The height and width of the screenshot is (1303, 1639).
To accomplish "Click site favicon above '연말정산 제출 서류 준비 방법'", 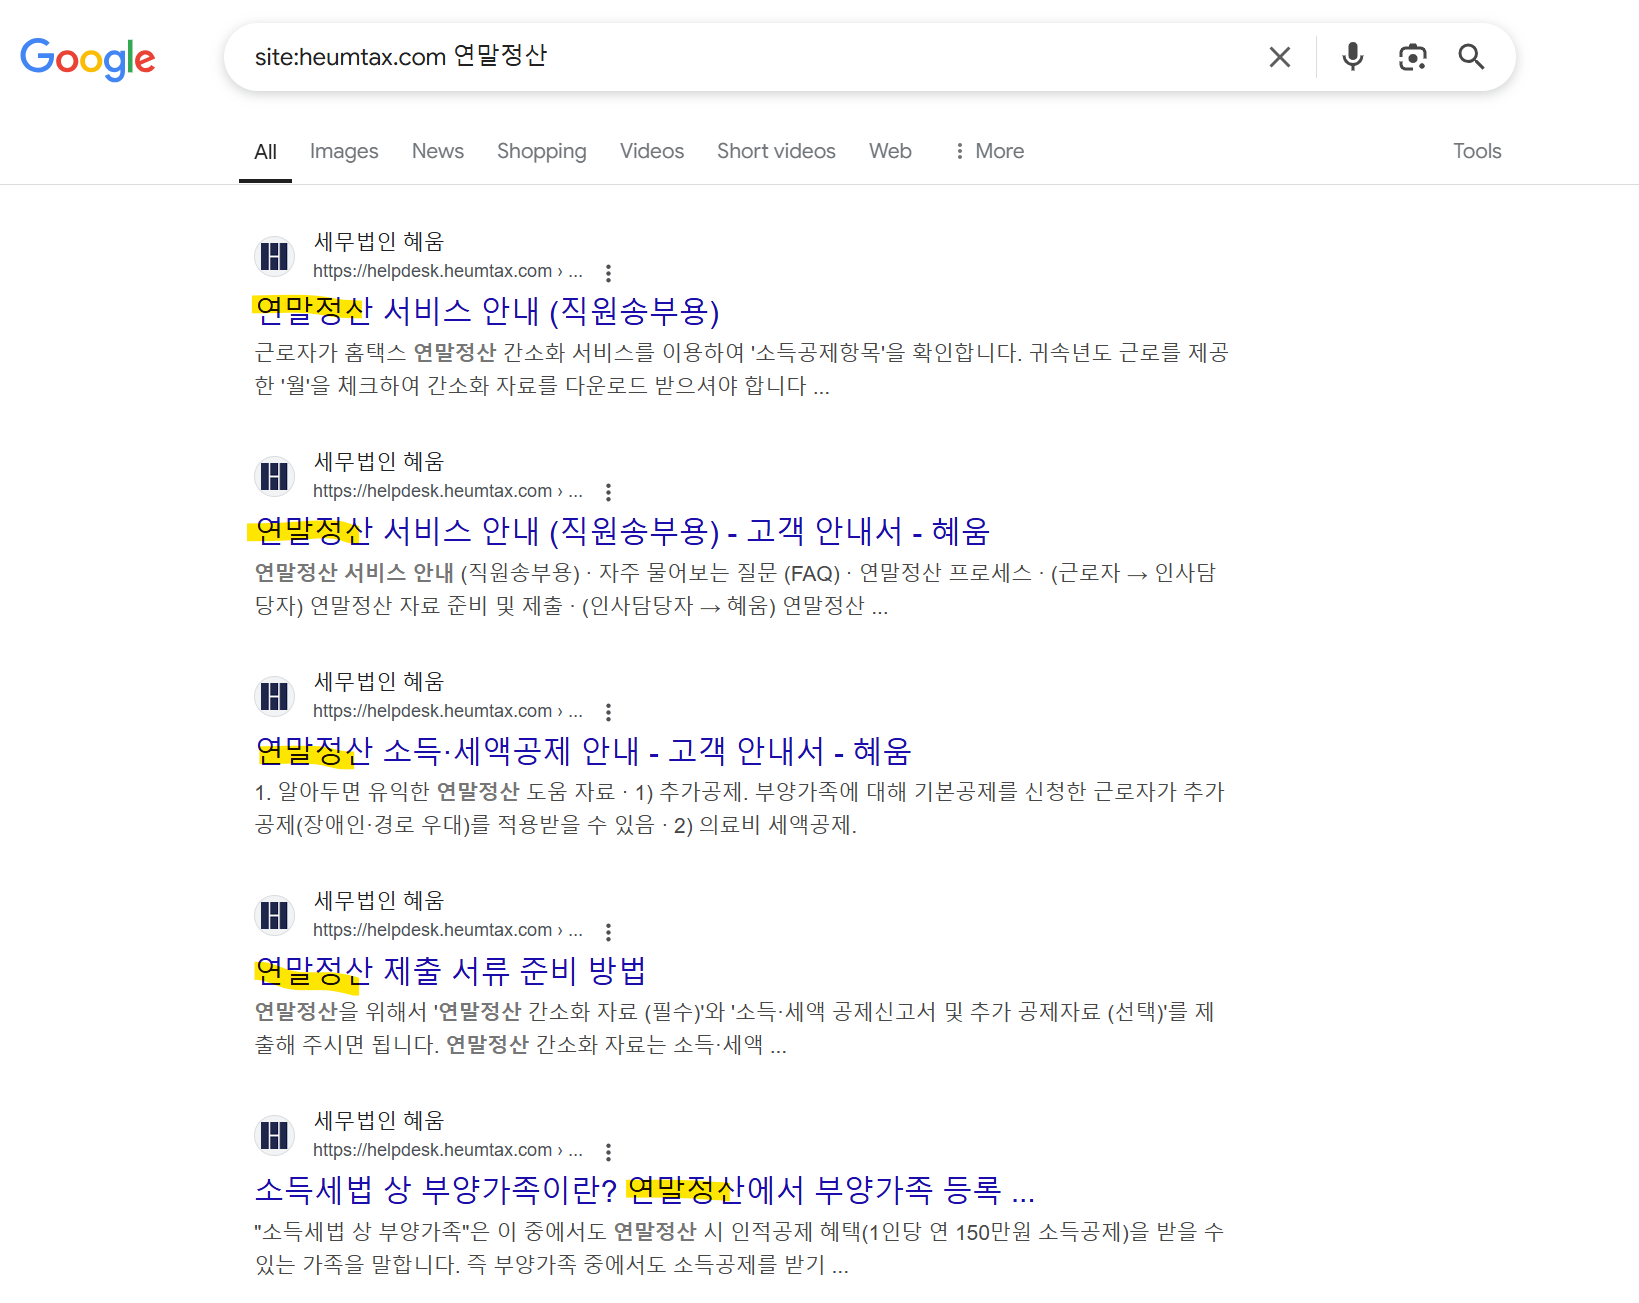I will click(274, 915).
